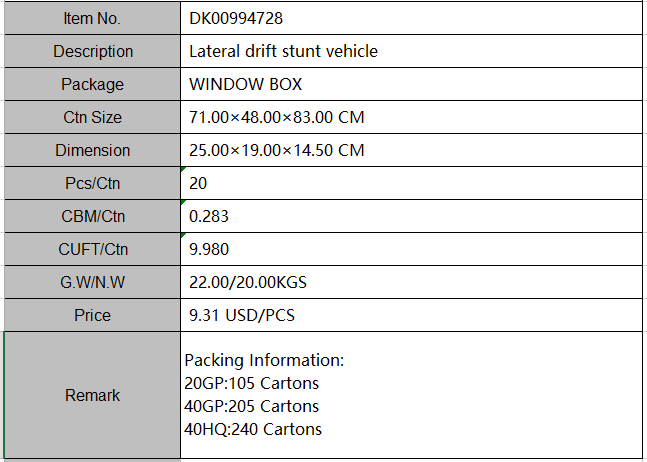Select the 9.31 USD/PCS price cell
Screen dimensions: 647x462
410,315
